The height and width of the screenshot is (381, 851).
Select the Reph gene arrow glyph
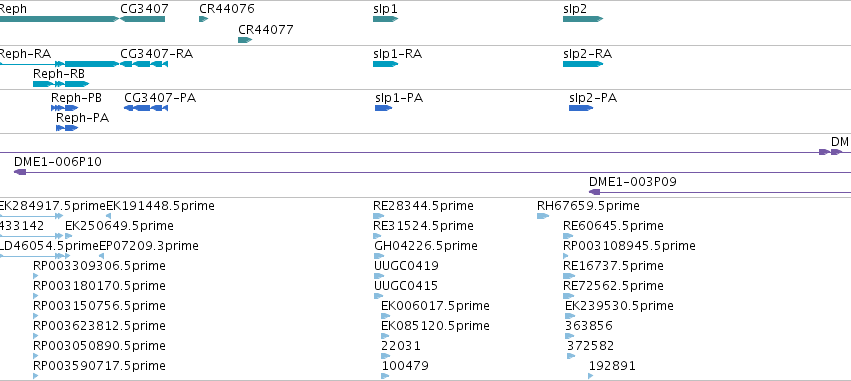(59, 19)
